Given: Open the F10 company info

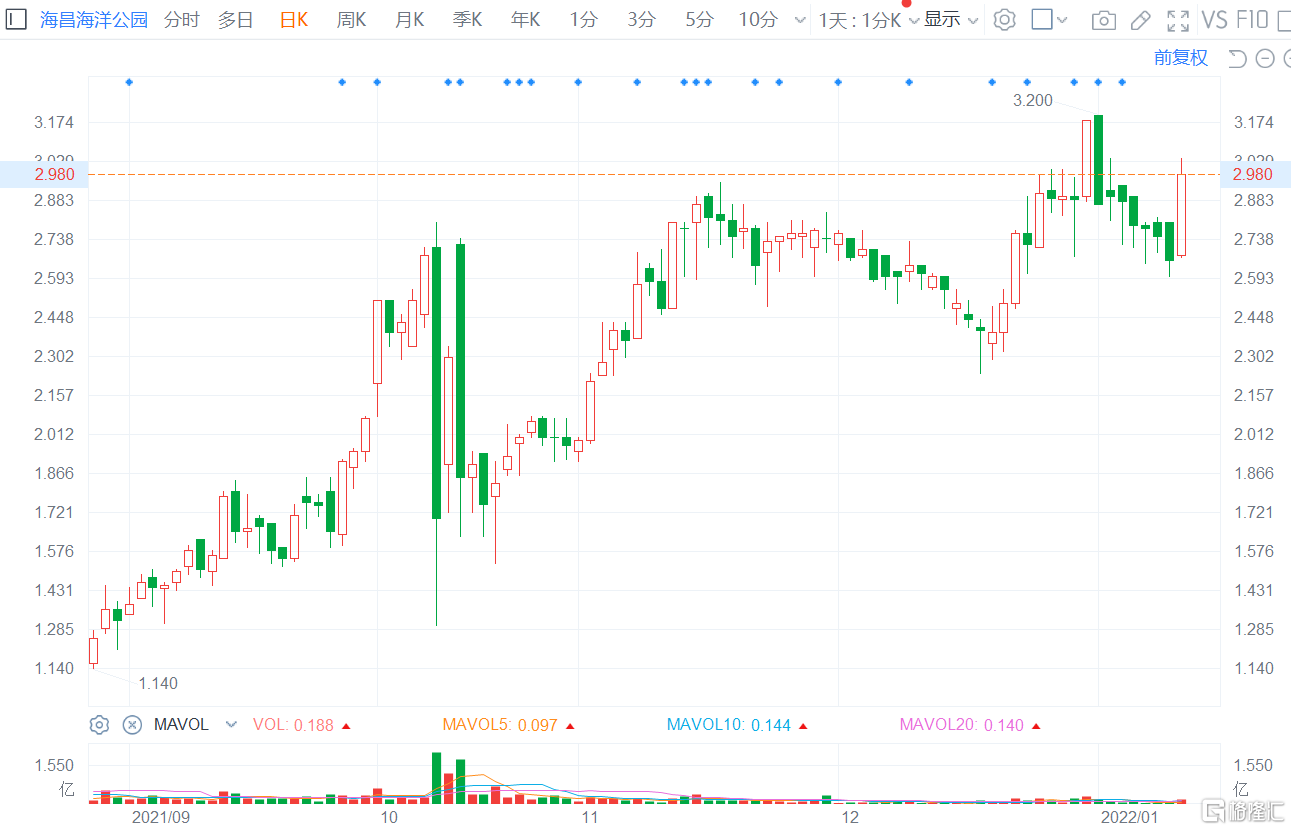Looking at the screenshot, I should coord(1252,19).
